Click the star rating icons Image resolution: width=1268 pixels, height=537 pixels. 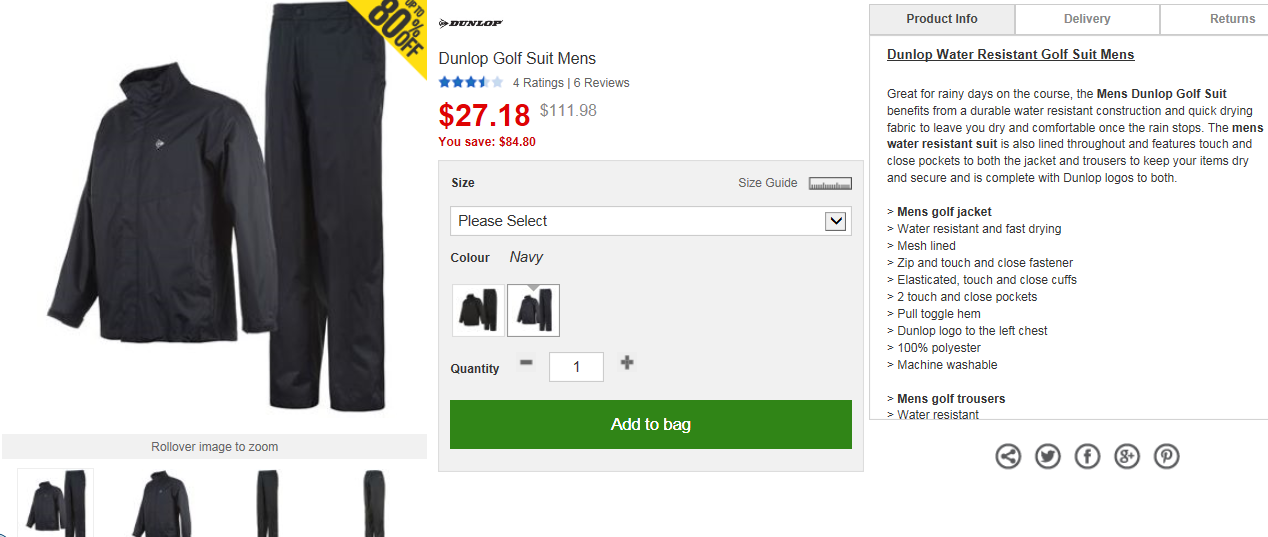tap(470, 83)
